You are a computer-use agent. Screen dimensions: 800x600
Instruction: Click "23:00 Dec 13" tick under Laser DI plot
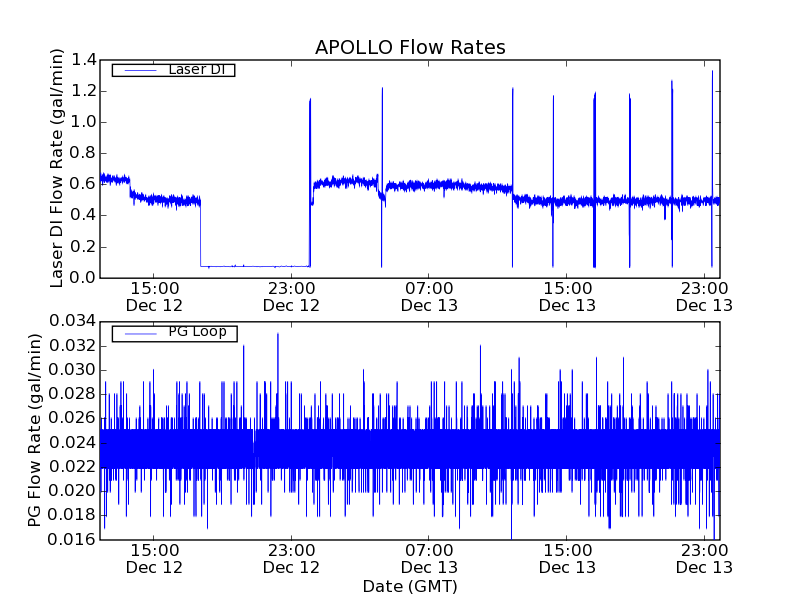pyautogui.click(x=704, y=297)
